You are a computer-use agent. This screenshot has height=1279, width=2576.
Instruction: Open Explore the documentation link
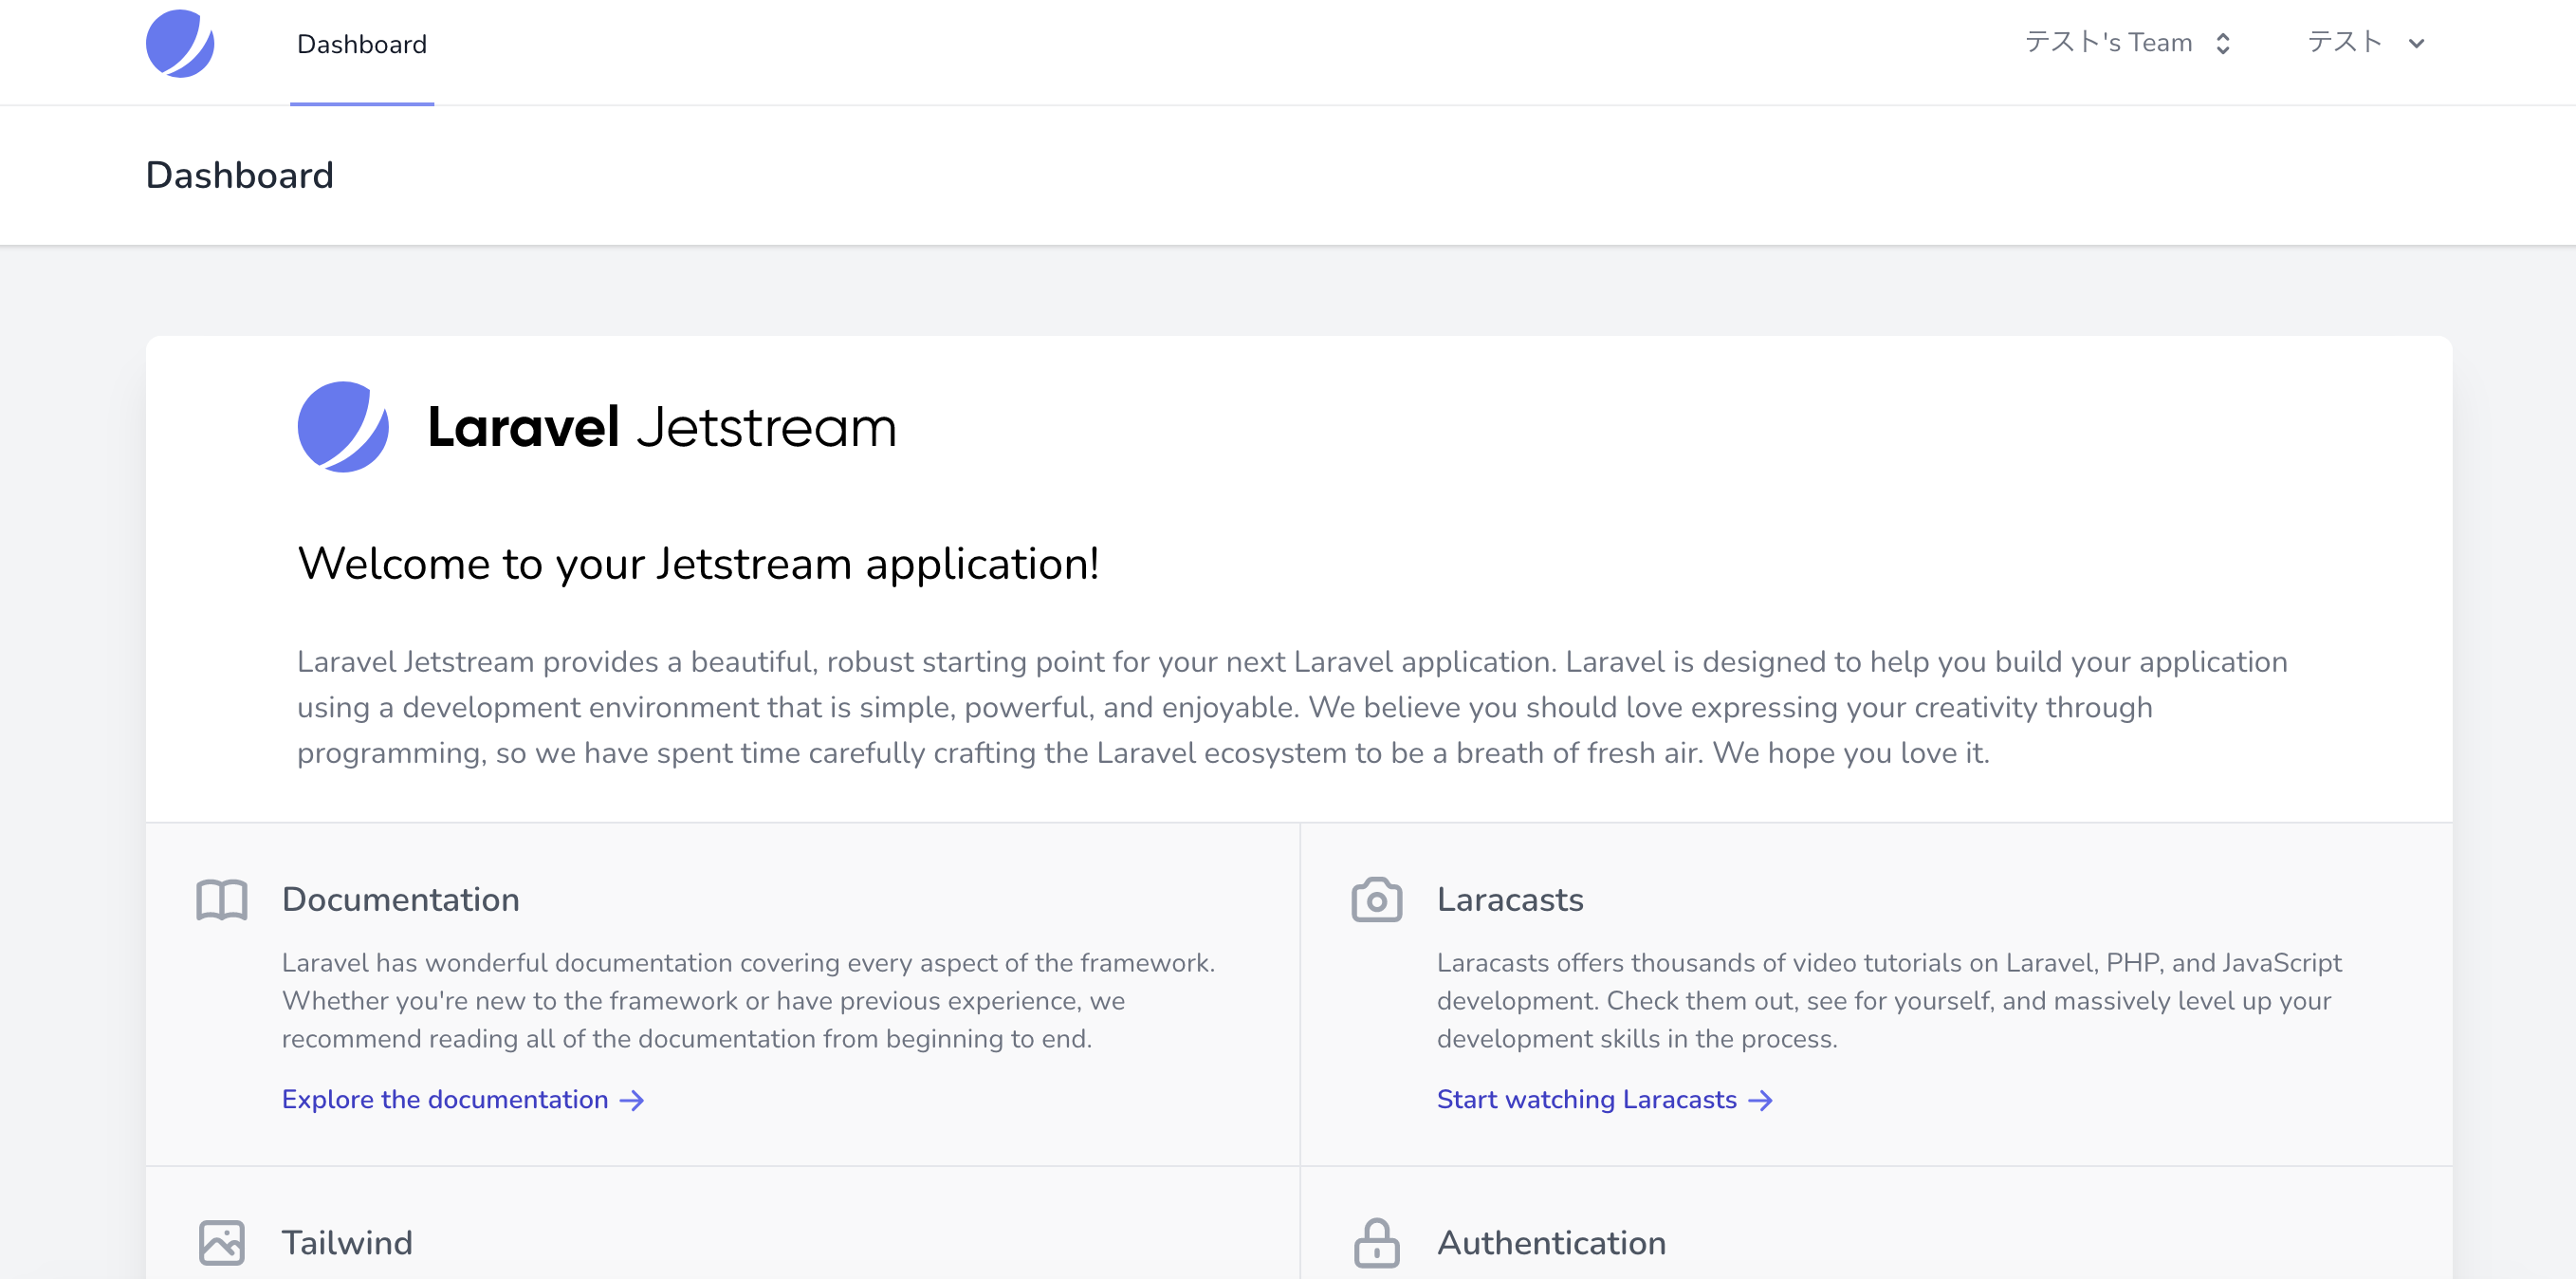tap(445, 1100)
